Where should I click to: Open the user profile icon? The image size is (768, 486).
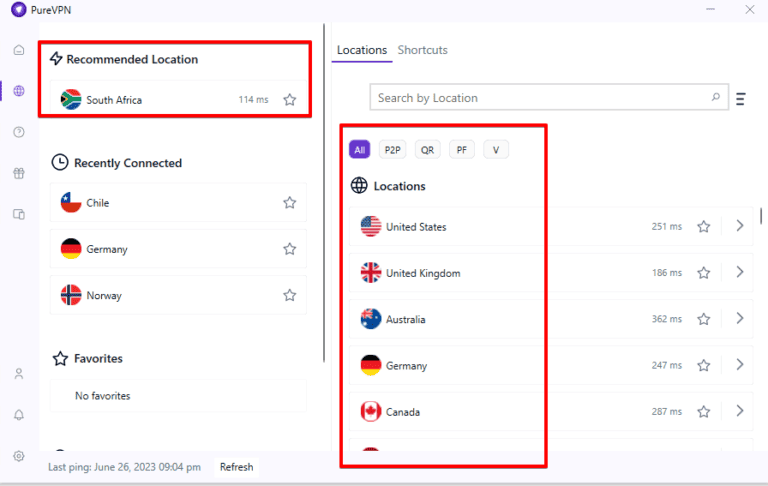click(x=19, y=374)
